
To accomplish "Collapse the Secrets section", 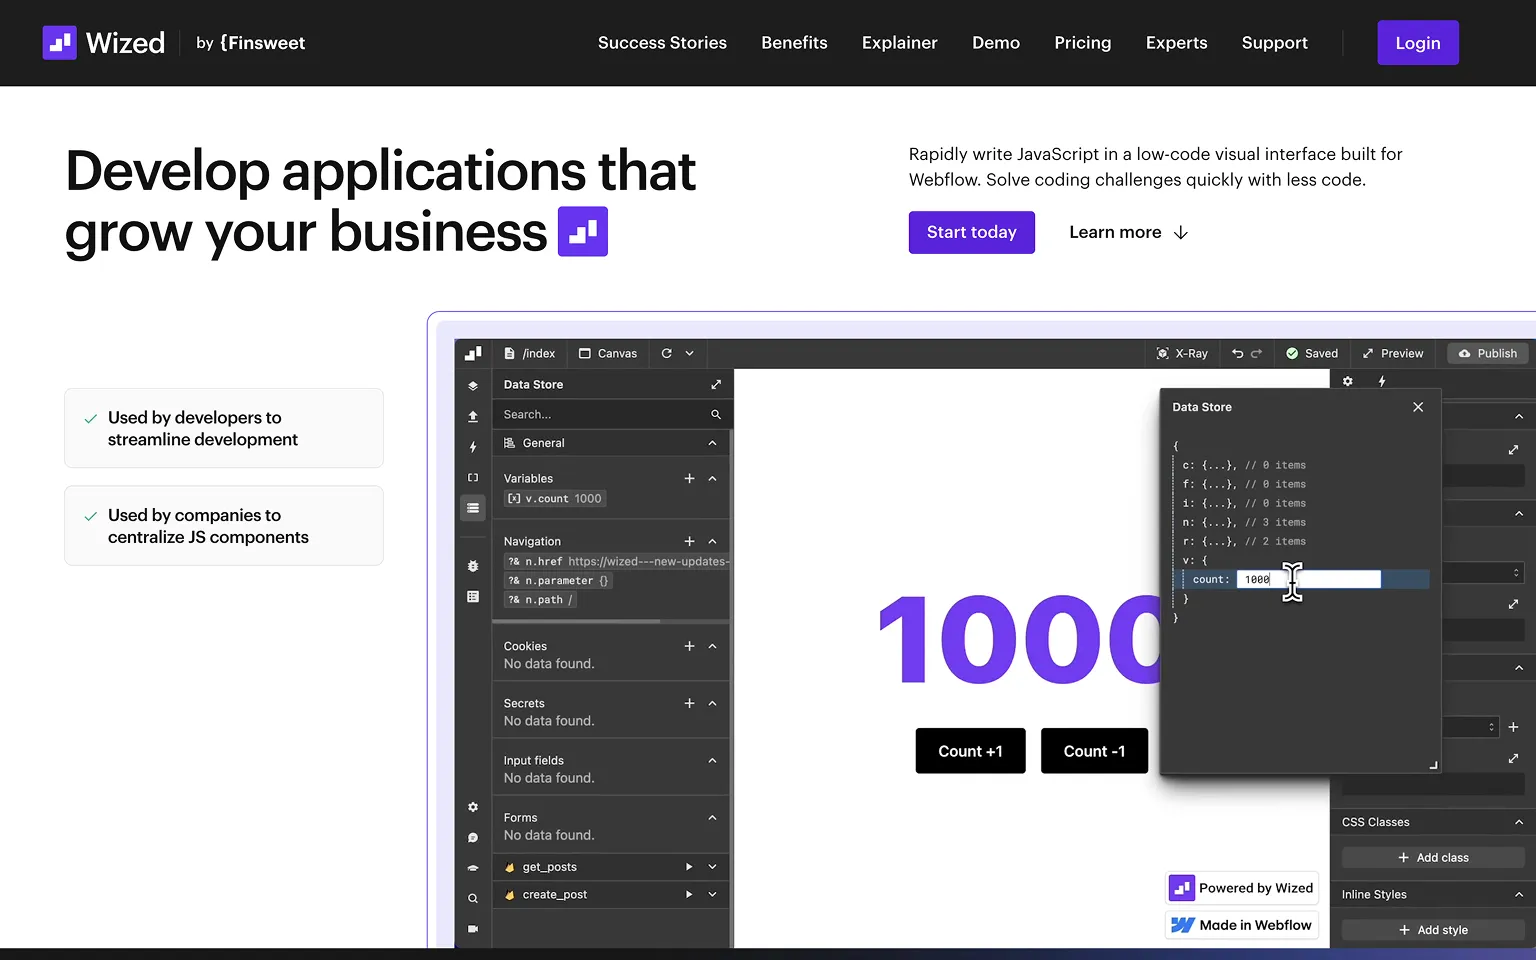I will (x=712, y=703).
